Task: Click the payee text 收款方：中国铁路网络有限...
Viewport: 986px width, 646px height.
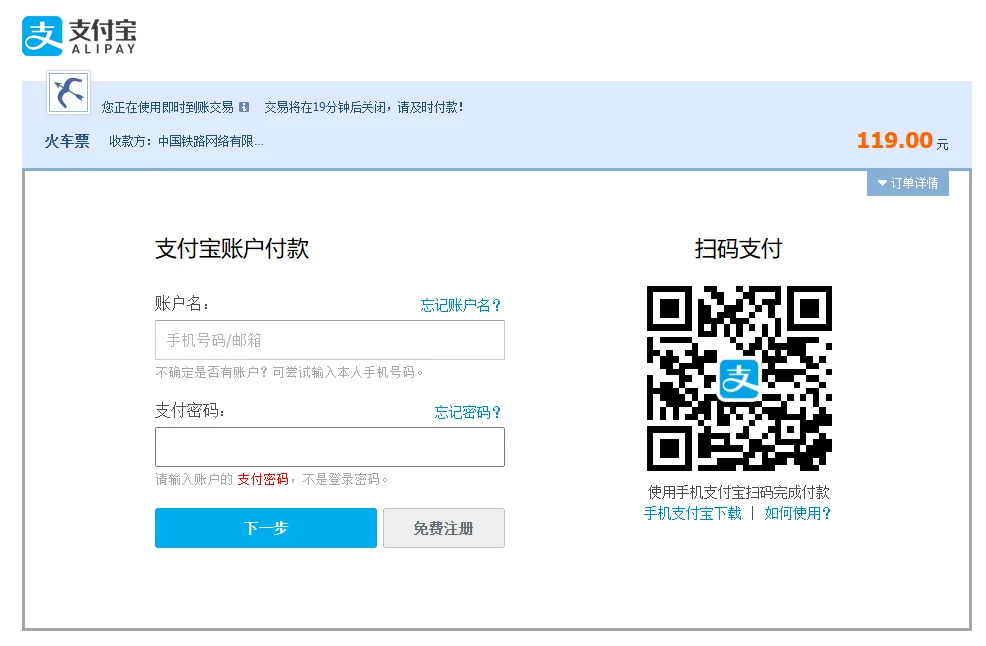Action: point(186,141)
